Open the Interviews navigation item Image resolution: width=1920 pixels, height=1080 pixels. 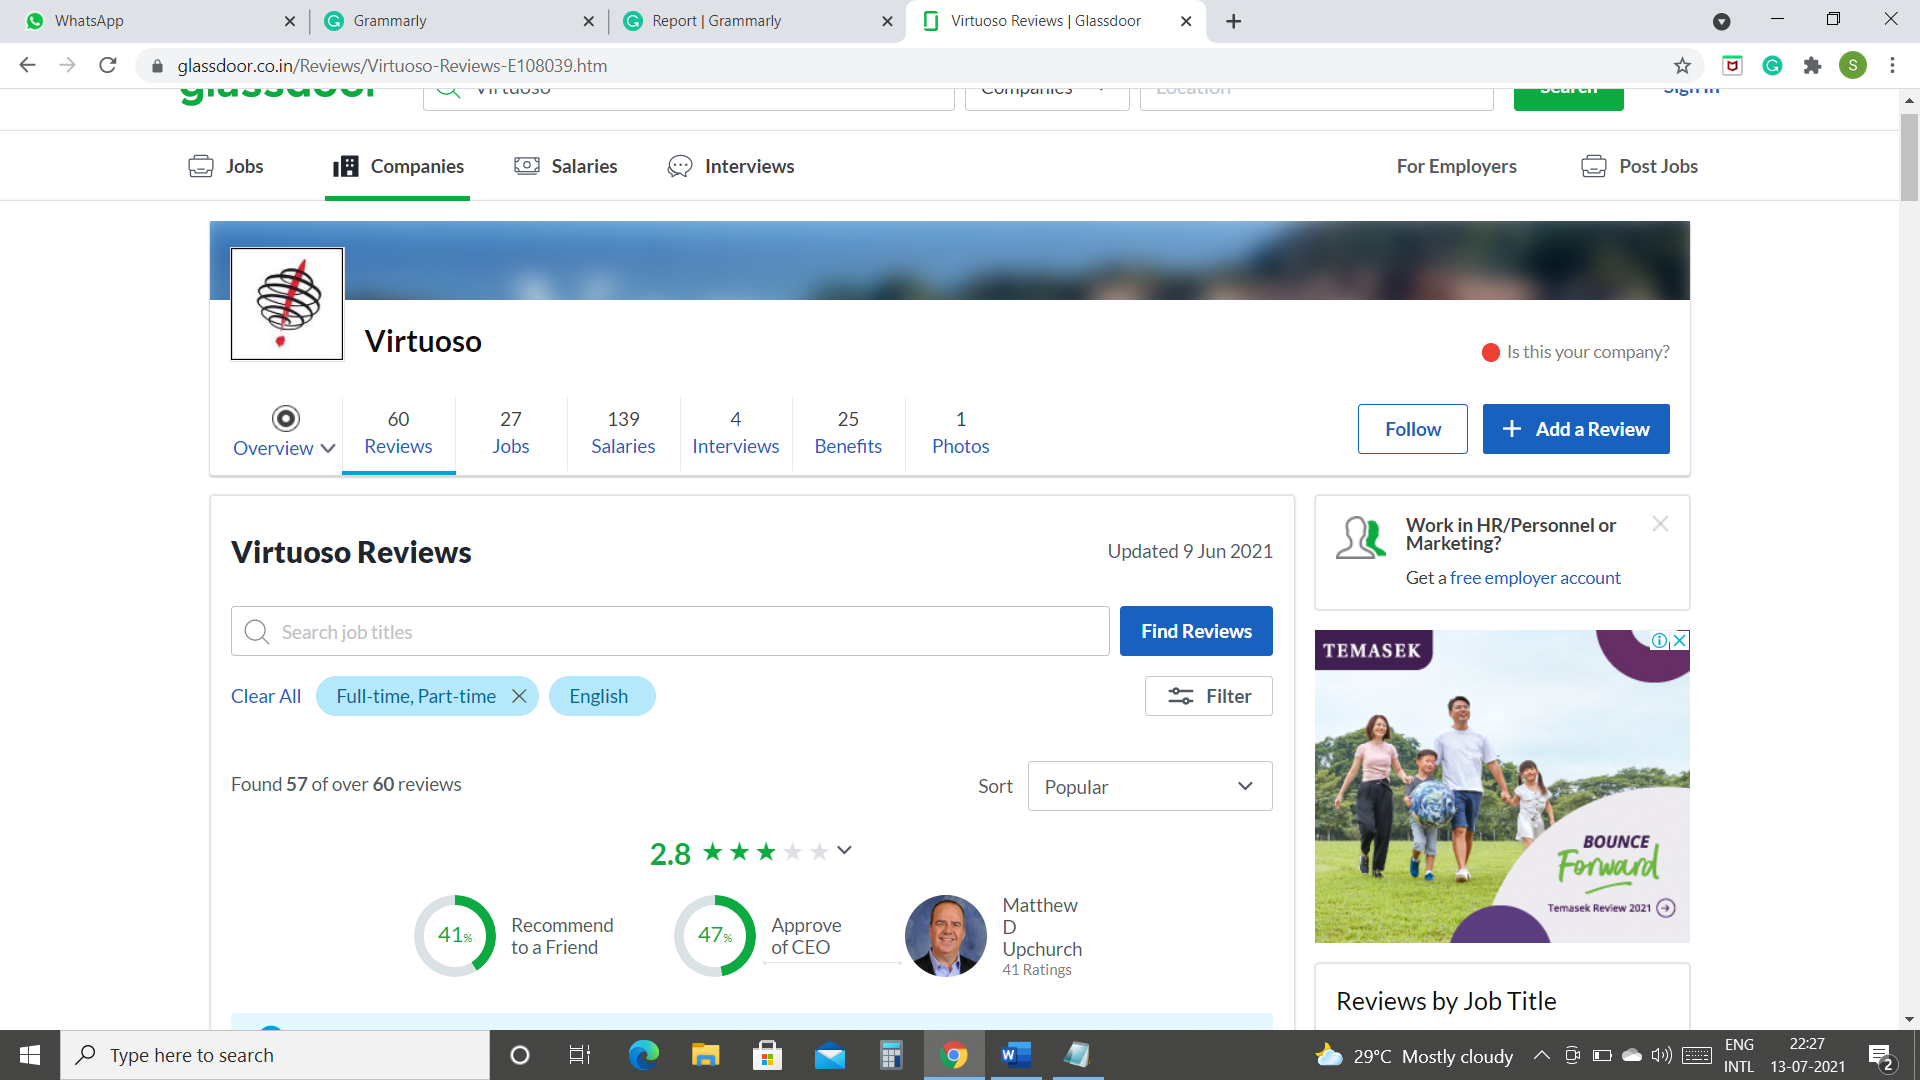point(731,166)
